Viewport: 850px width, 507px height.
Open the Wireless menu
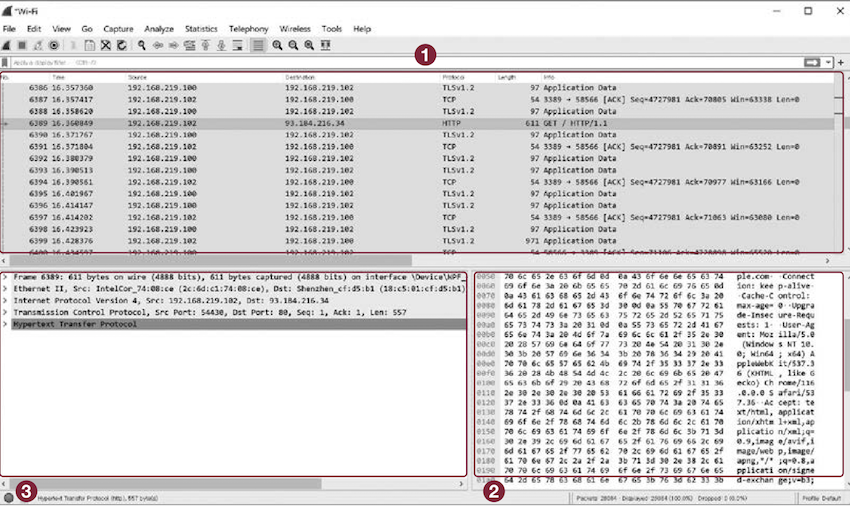(295, 29)
